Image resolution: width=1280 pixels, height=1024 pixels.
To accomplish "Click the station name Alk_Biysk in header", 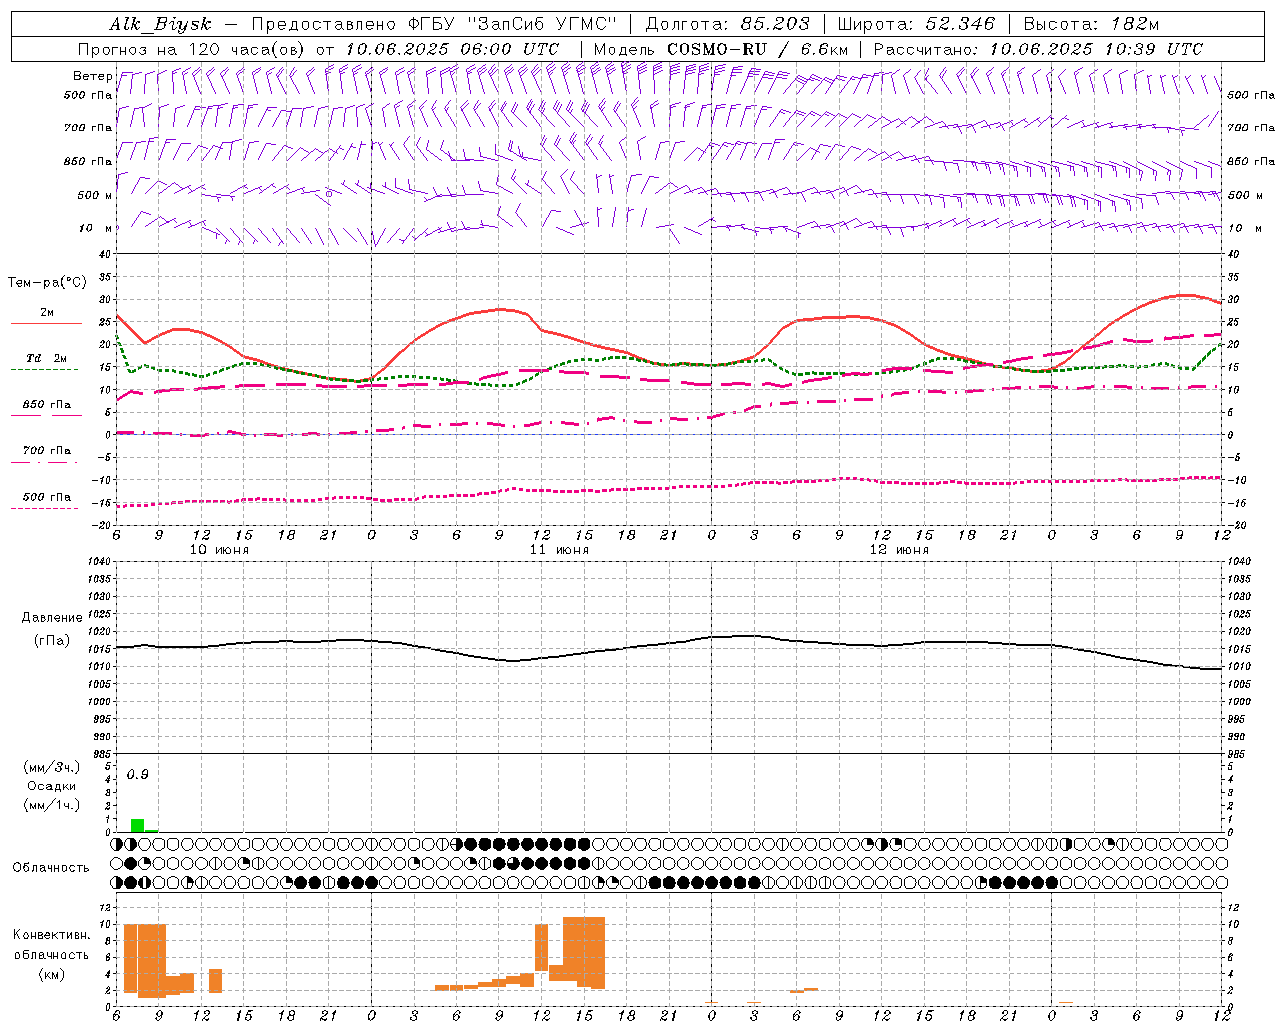I will point(160,25).
